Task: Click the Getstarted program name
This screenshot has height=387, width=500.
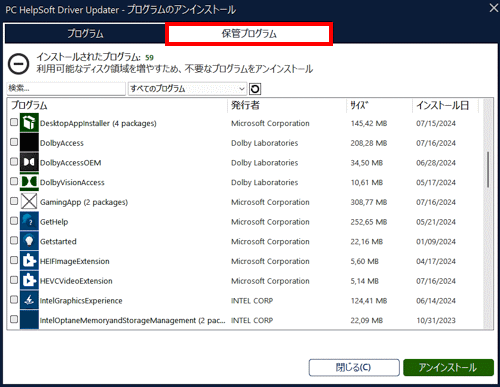Action: (58, 241)
